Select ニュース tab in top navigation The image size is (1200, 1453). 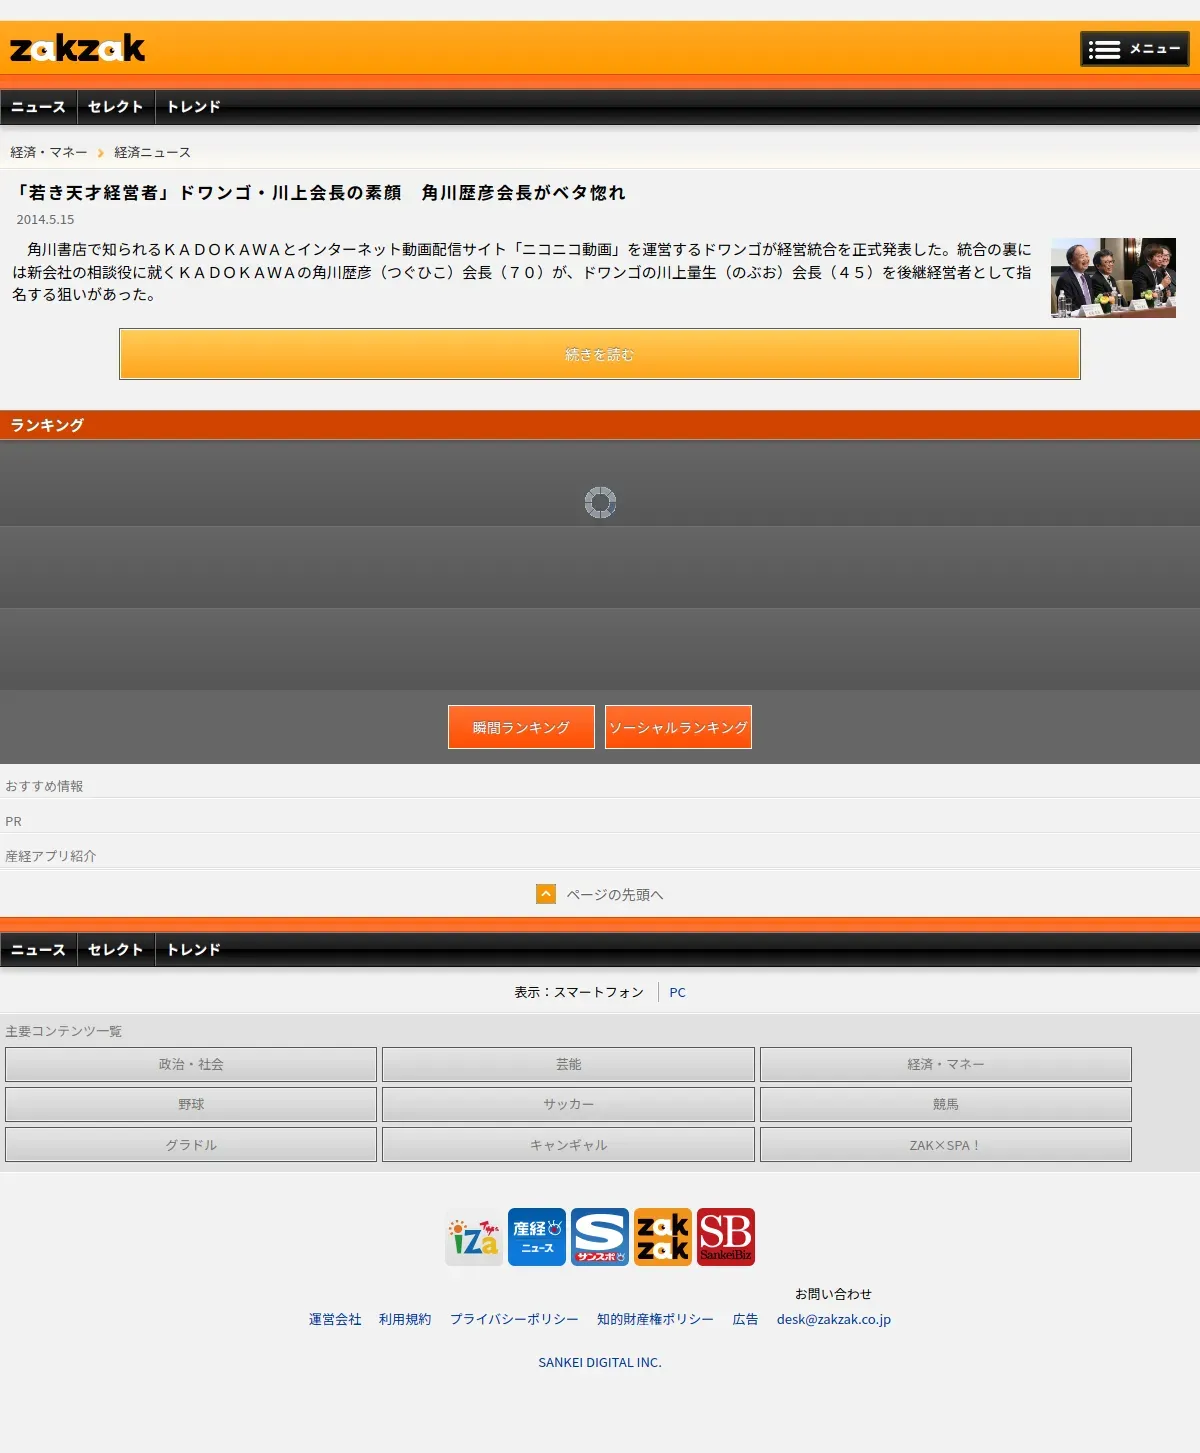tap(38, 107)
